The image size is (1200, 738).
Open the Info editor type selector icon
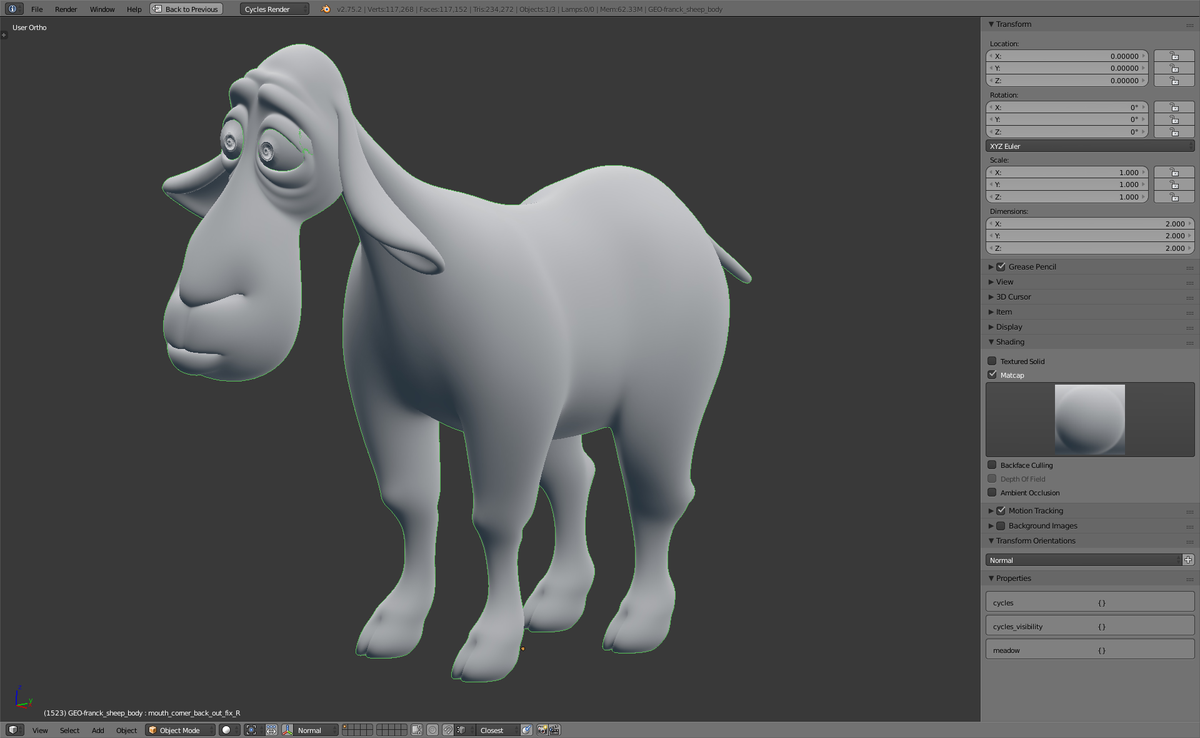[15, 9]
